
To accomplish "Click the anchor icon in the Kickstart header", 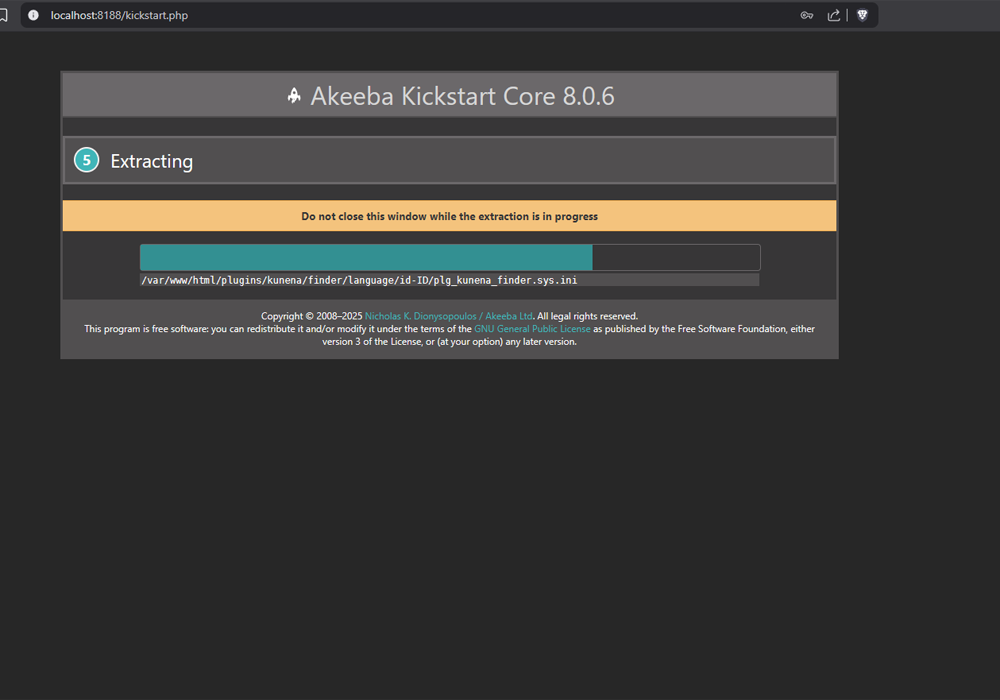I will [x=293, y=95].
